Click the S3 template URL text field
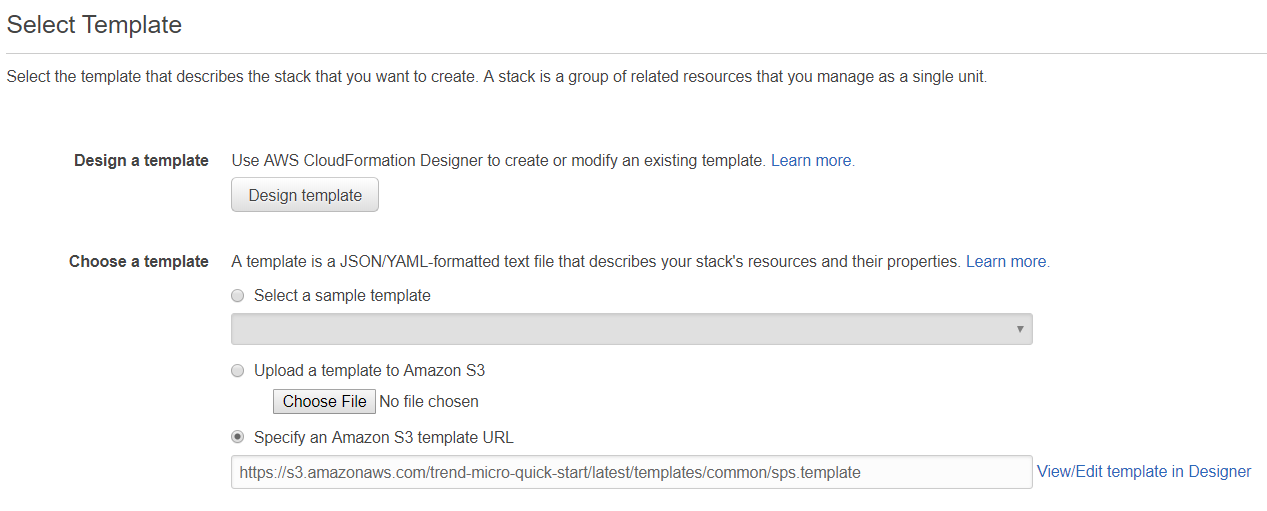1267x511 pixels. [630, 472]
